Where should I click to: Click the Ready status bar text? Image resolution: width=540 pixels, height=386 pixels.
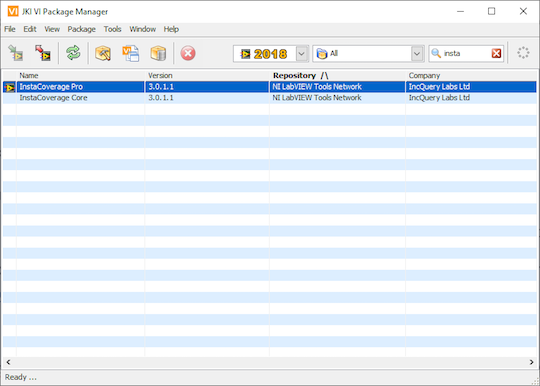[20, 377]
